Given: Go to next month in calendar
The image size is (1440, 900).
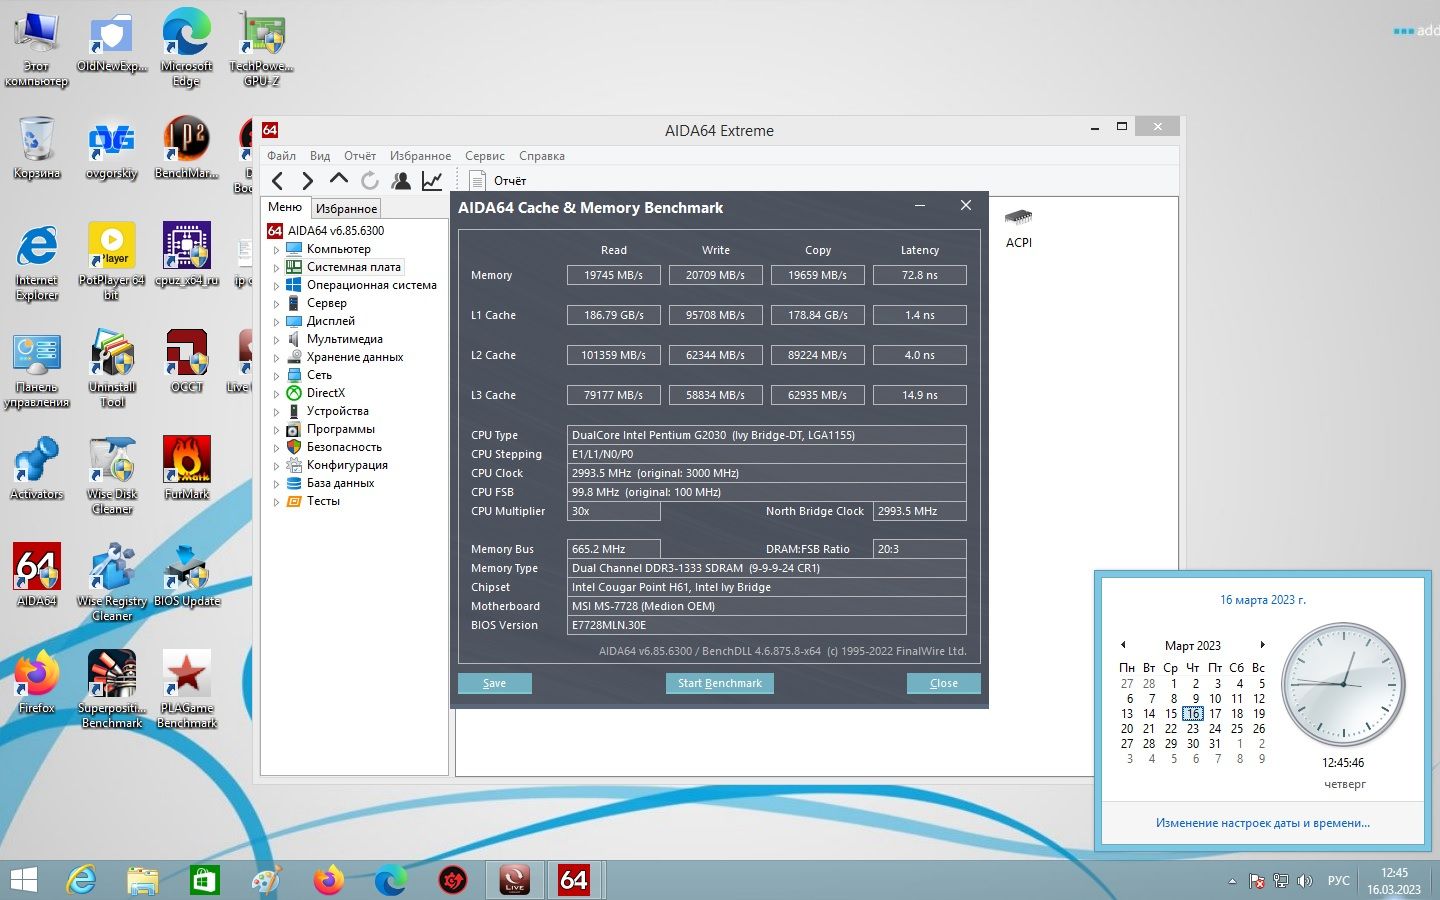Looking at the screenshot, I should tap(1263, 645).
